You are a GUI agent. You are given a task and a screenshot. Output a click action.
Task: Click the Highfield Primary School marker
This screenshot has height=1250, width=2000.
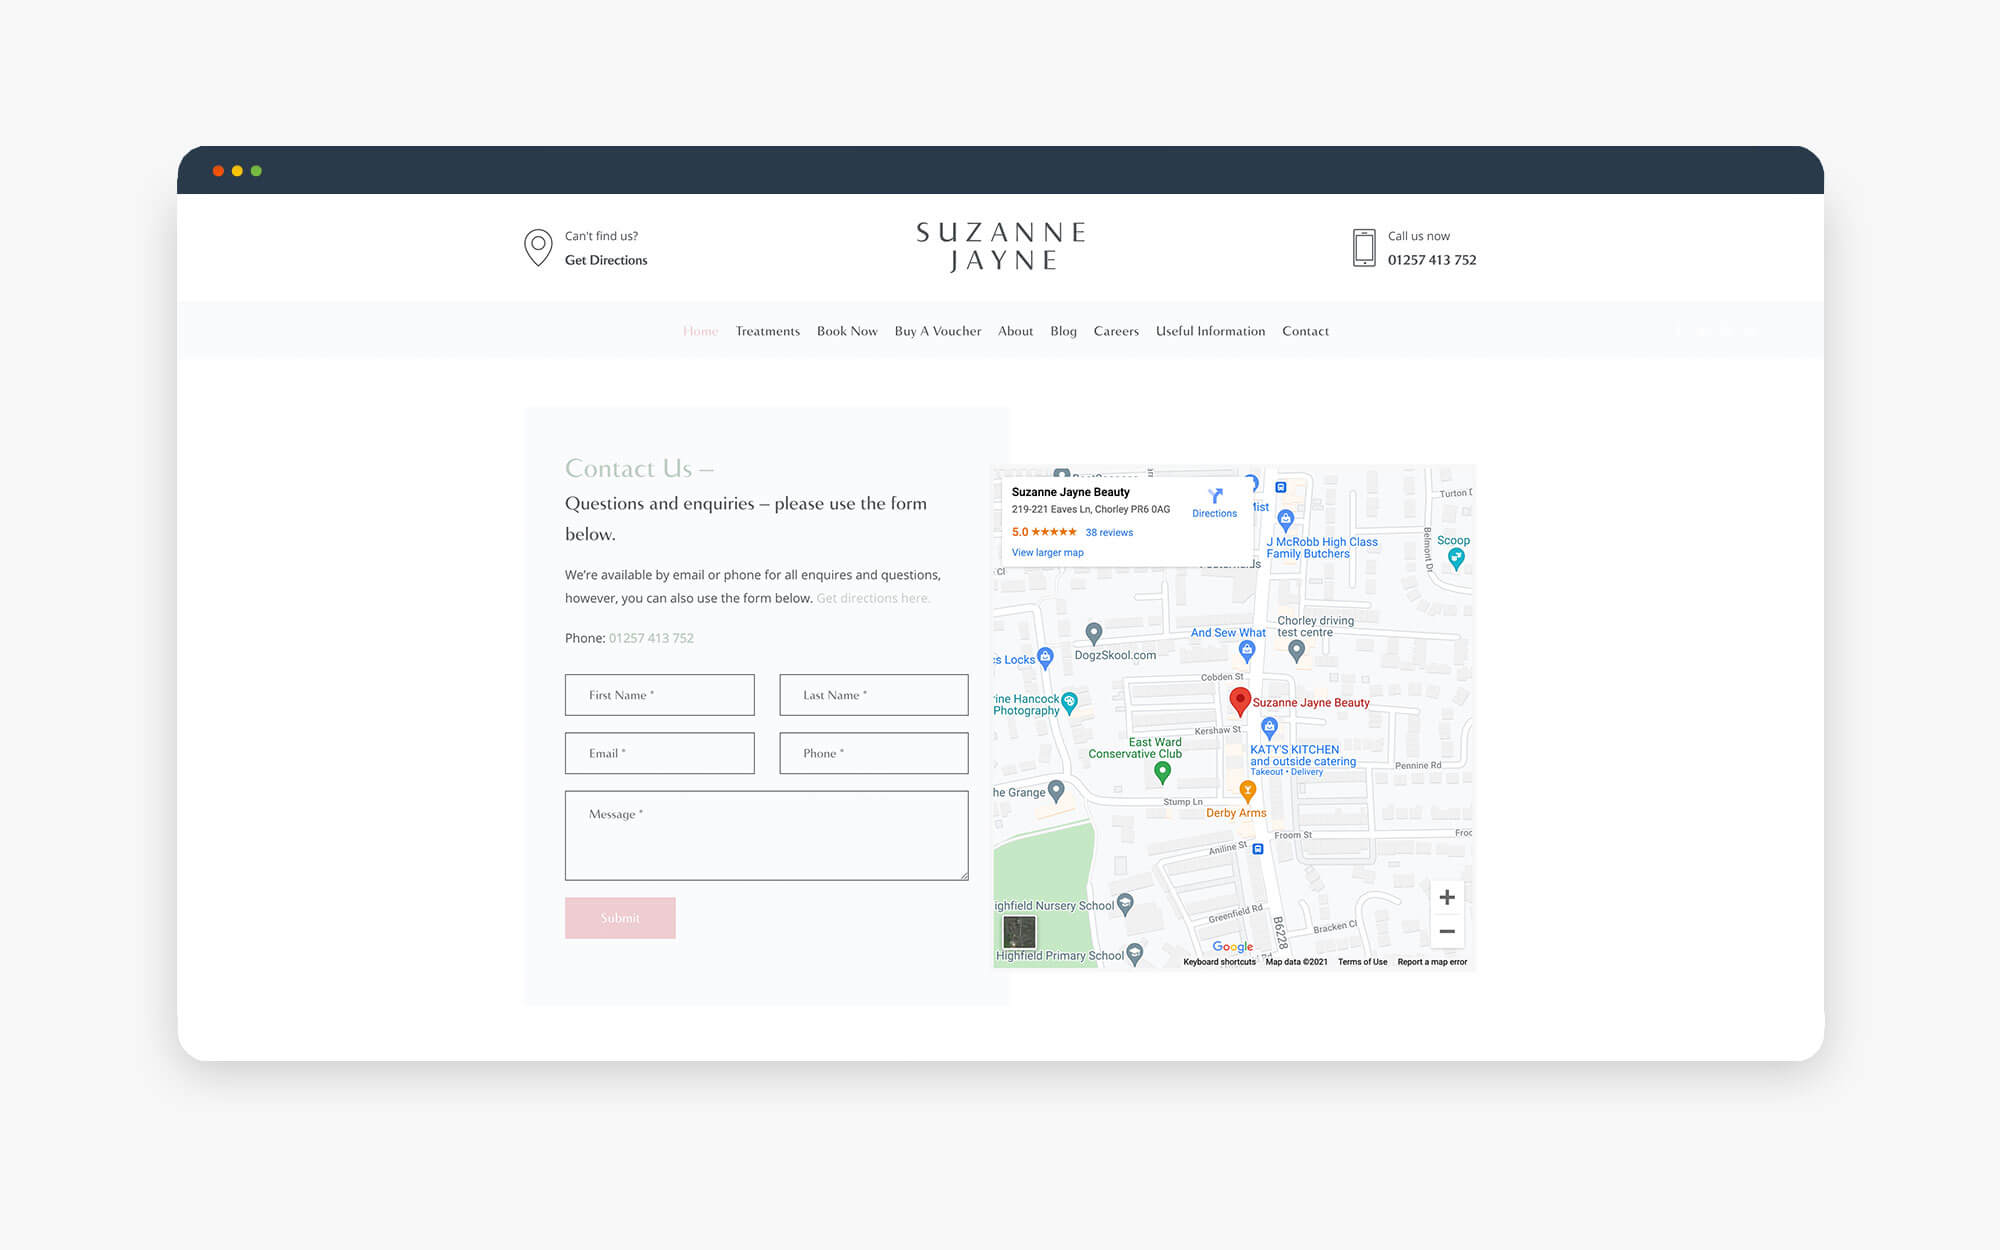[1134, 954]
